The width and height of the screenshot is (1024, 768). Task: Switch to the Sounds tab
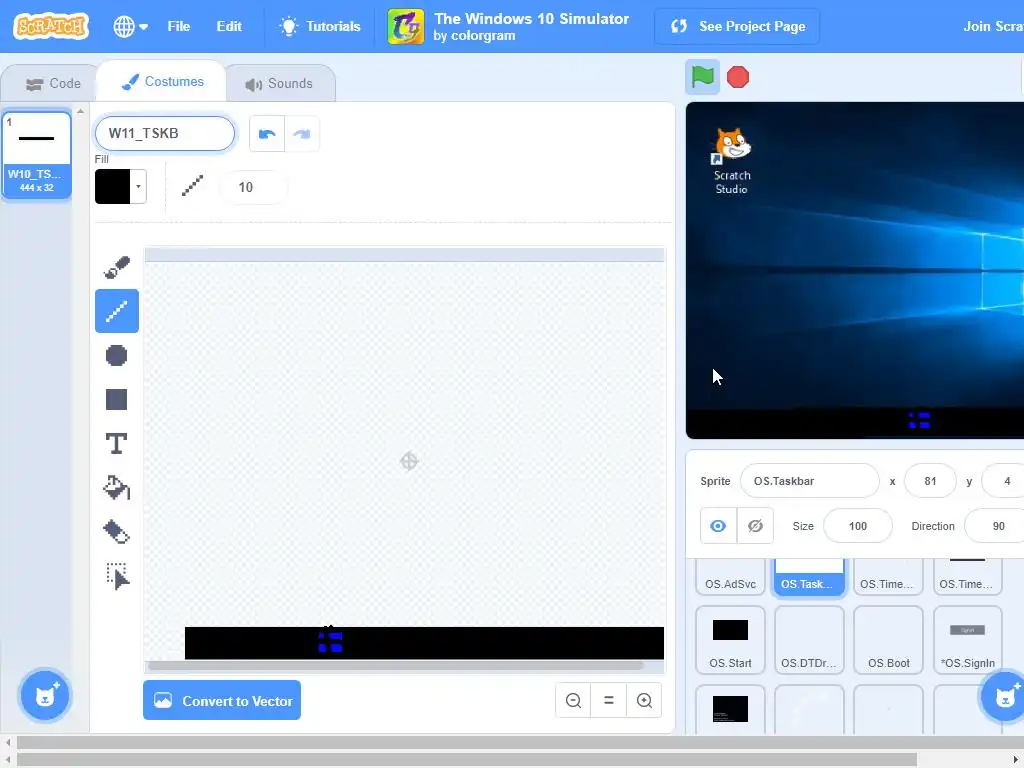[279, 84]
